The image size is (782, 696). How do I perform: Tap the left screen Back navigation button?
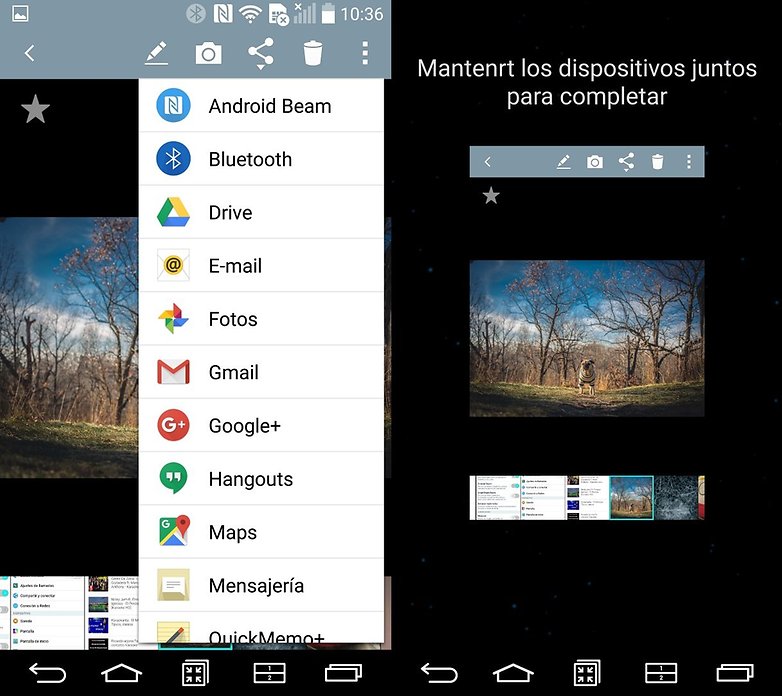tap(47, 673)
